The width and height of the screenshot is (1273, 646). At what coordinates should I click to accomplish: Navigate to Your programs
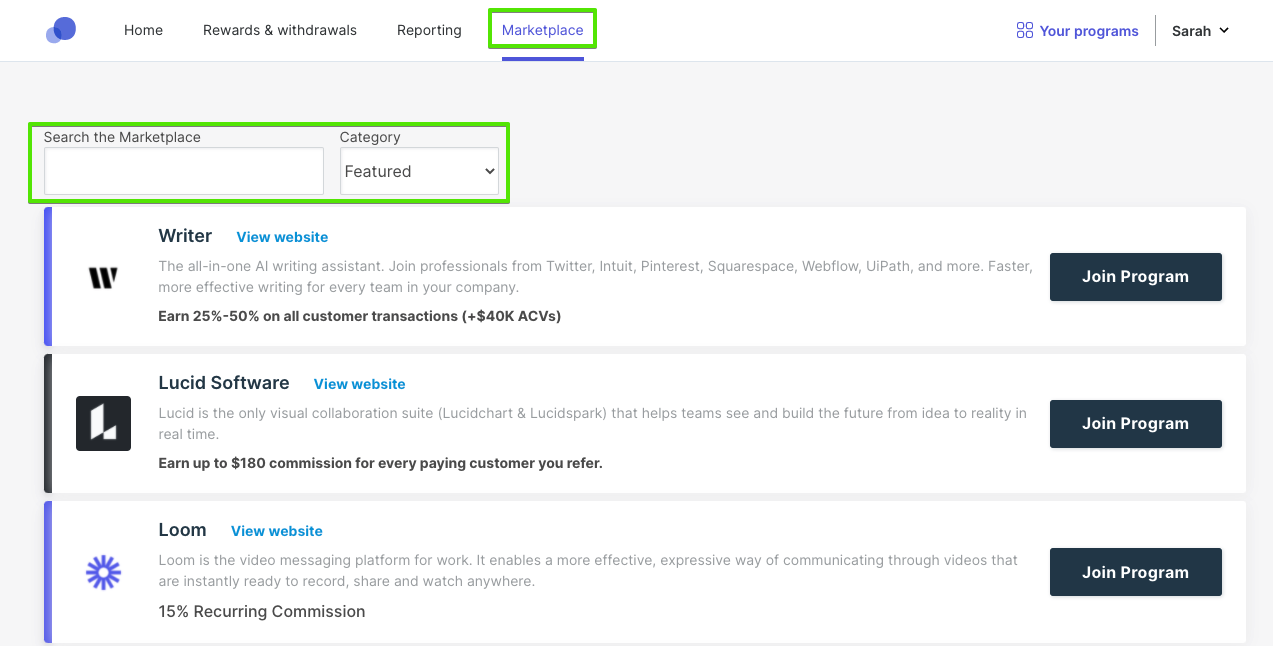[1088, 30]
